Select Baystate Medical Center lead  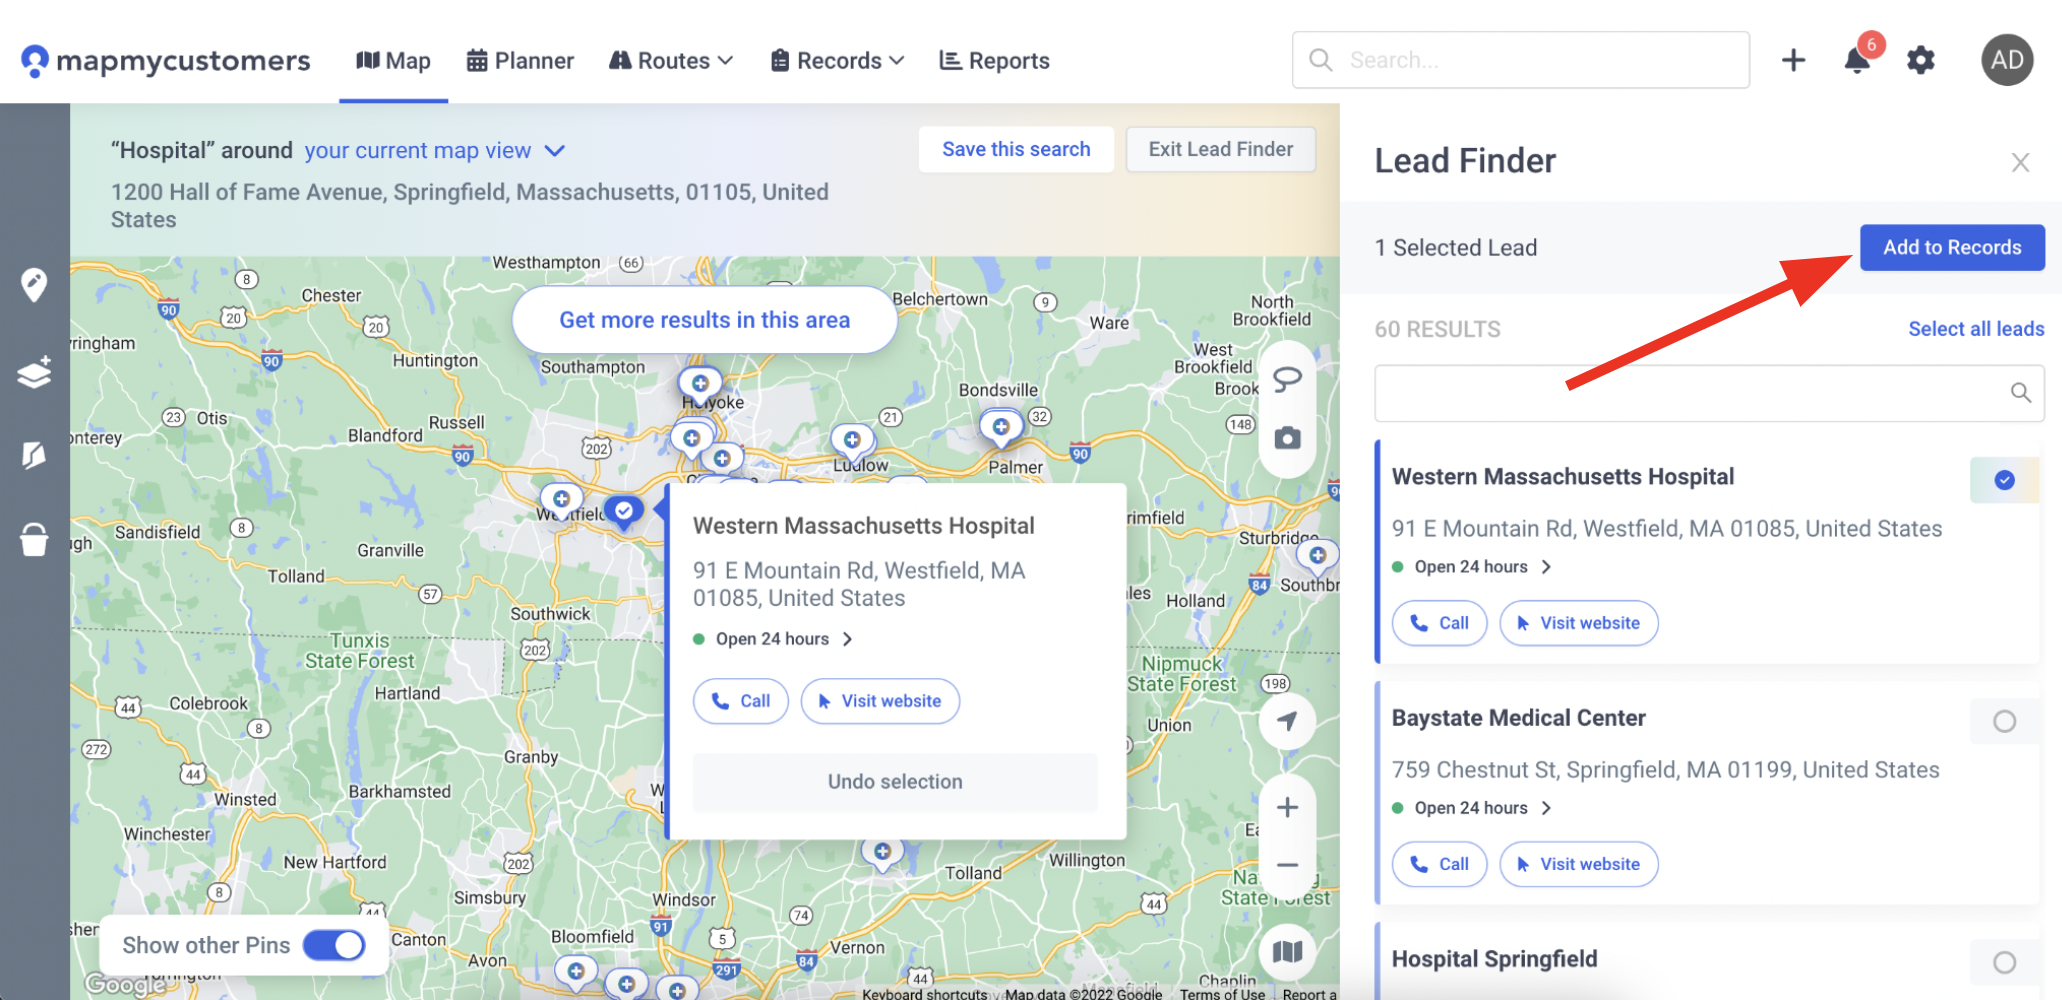2004,721
